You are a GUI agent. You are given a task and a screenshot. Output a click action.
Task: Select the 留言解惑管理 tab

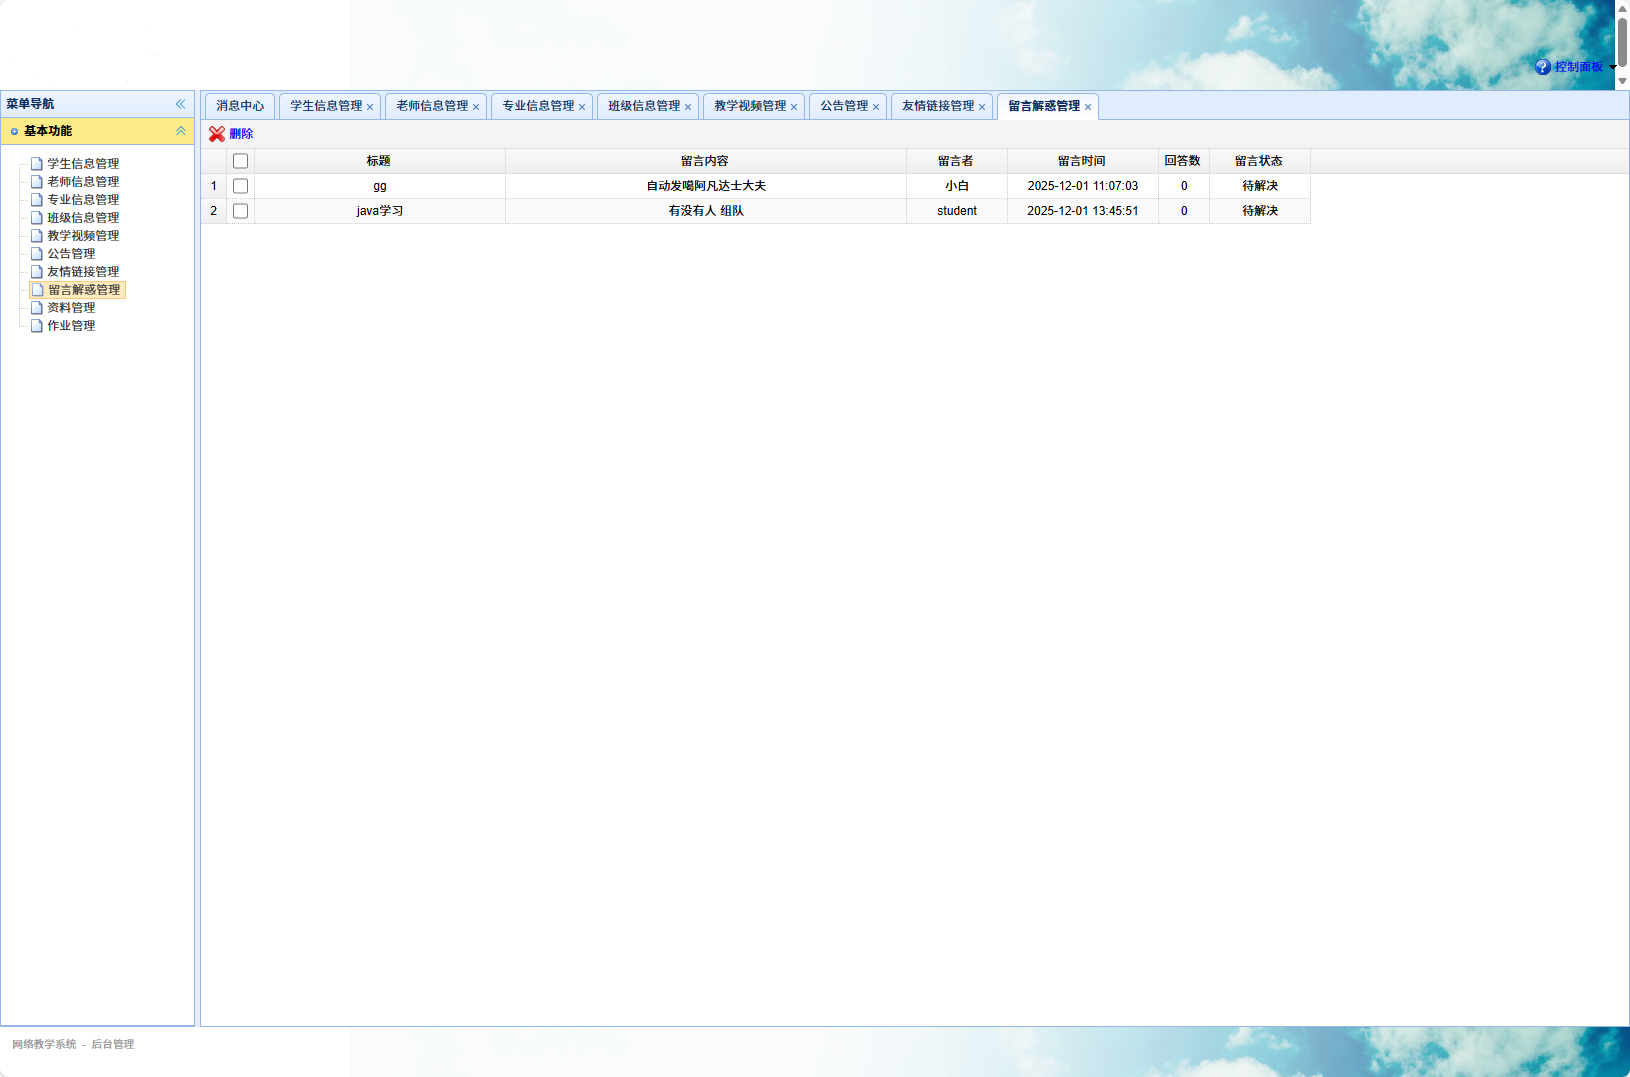(1044, 106)
